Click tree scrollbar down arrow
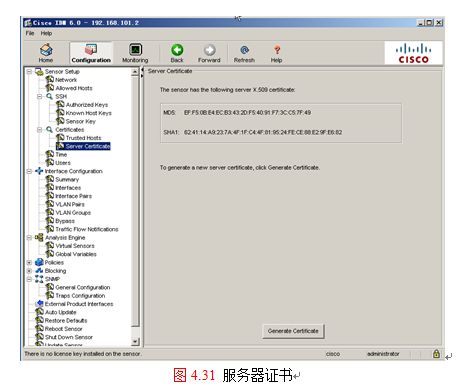Image resolution: width=469 pixels, height=387 pixels. point(135,341)
